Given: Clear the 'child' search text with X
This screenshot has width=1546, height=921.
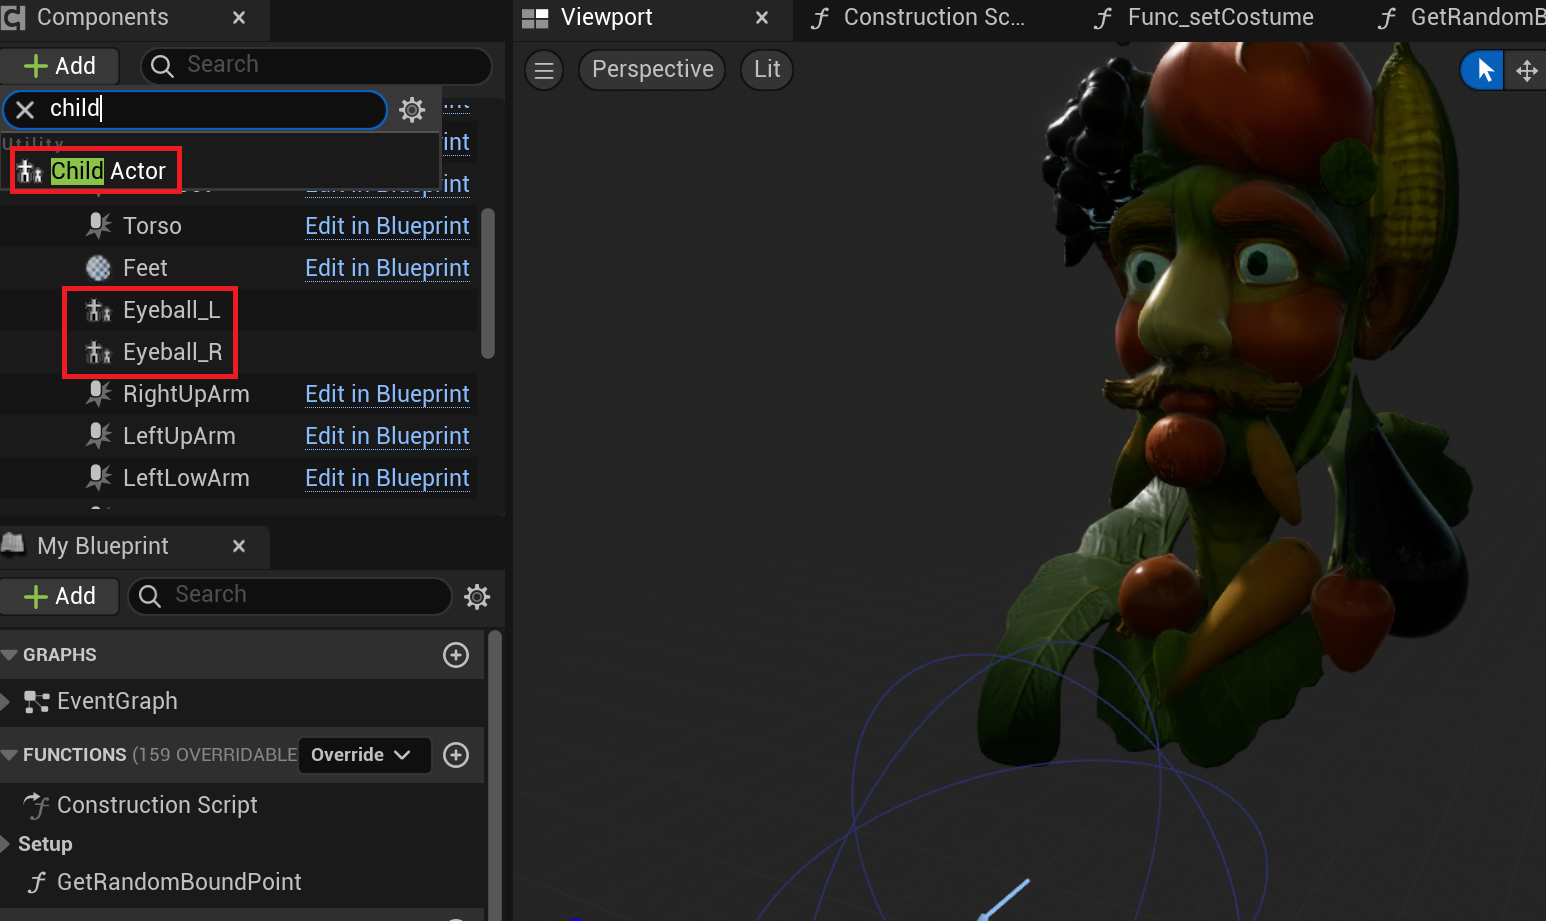Looking at the screenshot, I should pyautogui.click(x=26, y=109).
